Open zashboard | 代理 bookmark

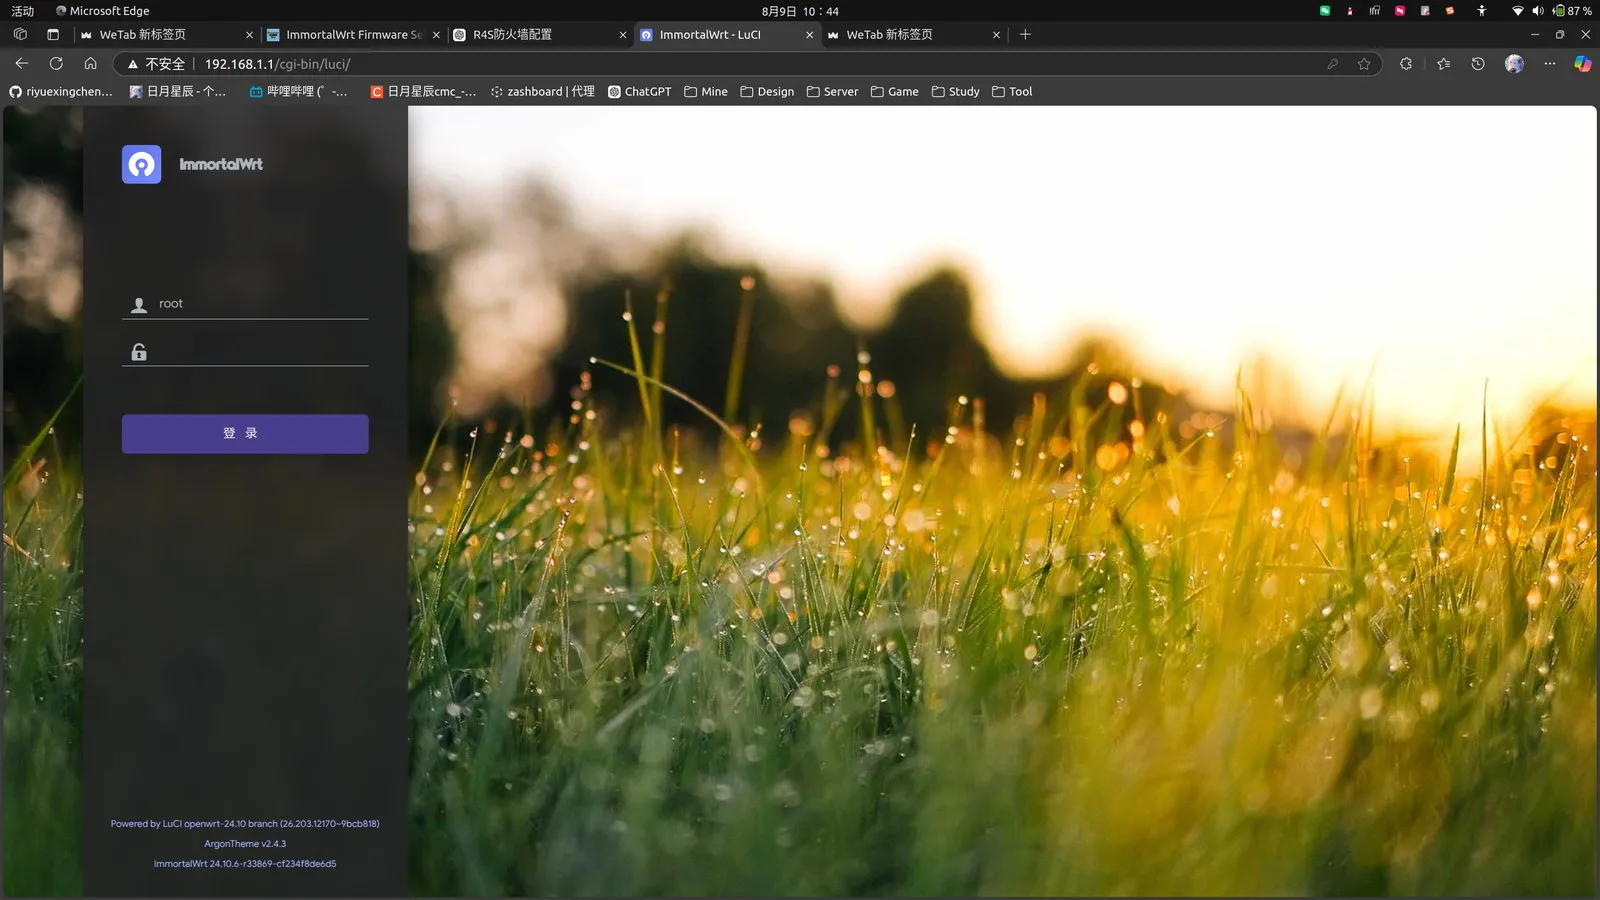[x=542, y=92]
